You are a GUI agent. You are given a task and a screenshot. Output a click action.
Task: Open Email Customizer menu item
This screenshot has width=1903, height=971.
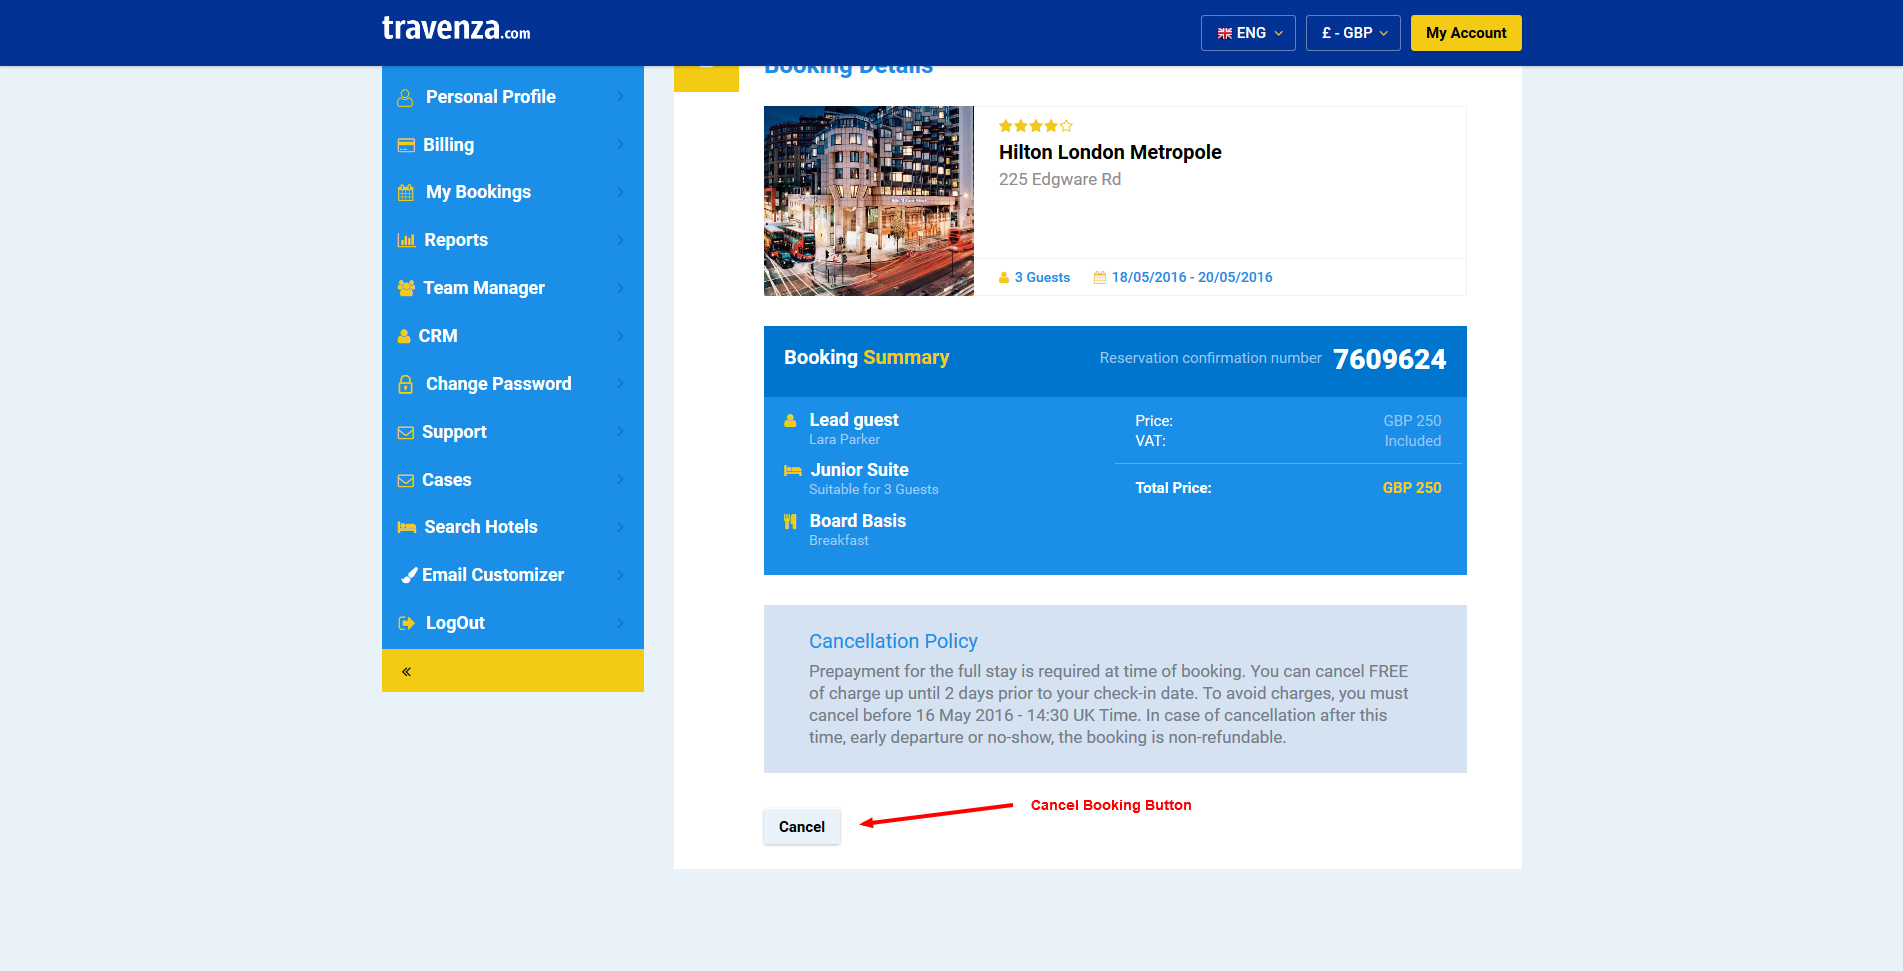(513, 575)
